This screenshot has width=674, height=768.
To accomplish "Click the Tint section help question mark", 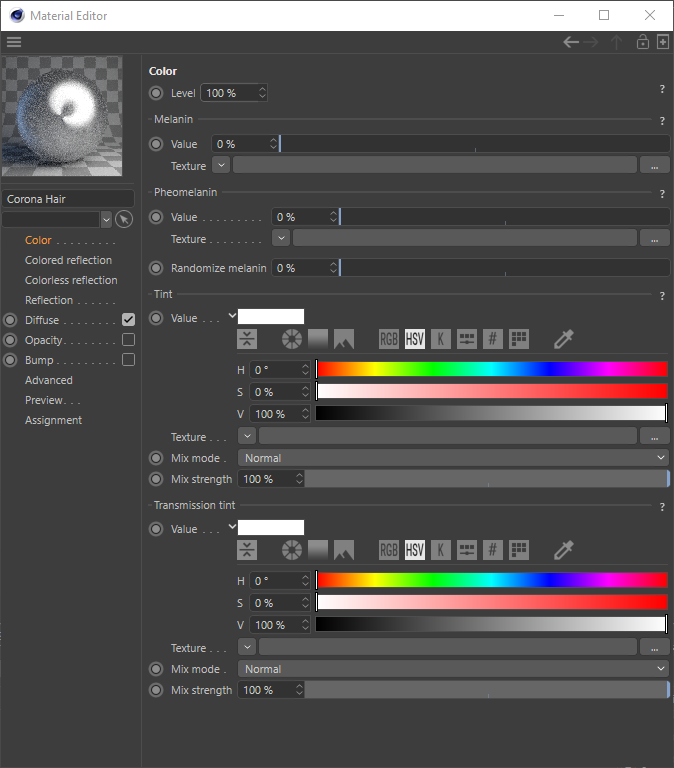I will (x=662, y=296).
